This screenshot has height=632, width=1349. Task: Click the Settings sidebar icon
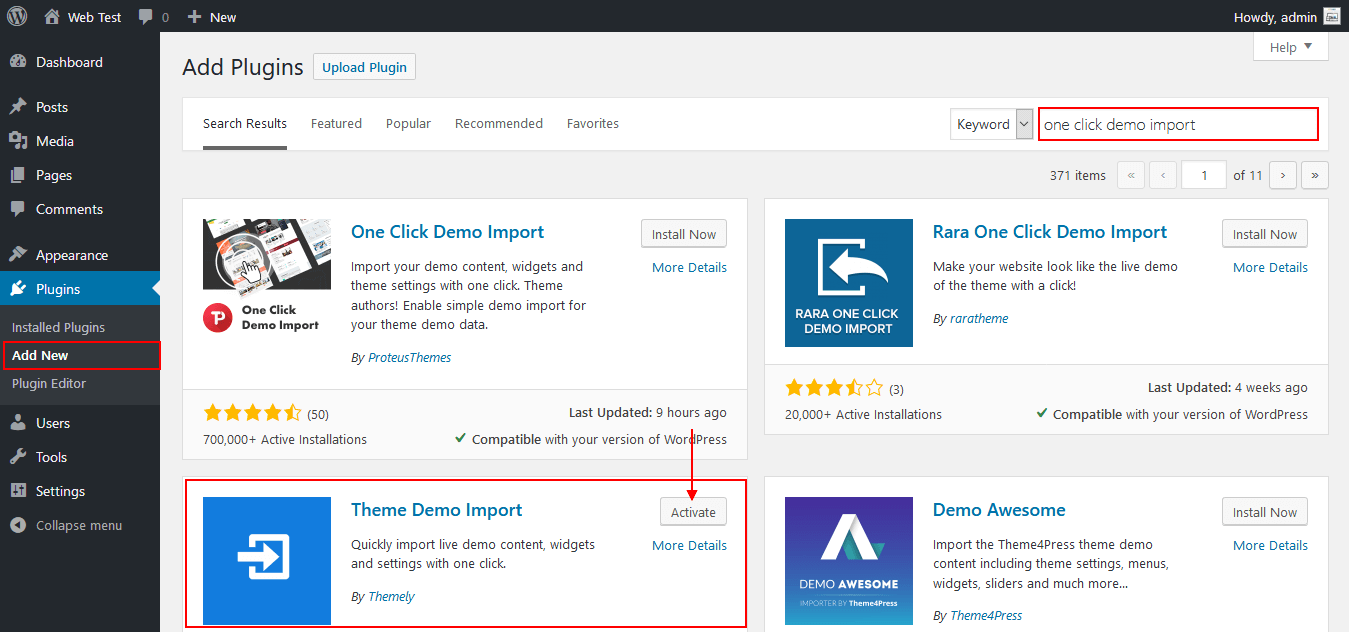tap(18, 491)
